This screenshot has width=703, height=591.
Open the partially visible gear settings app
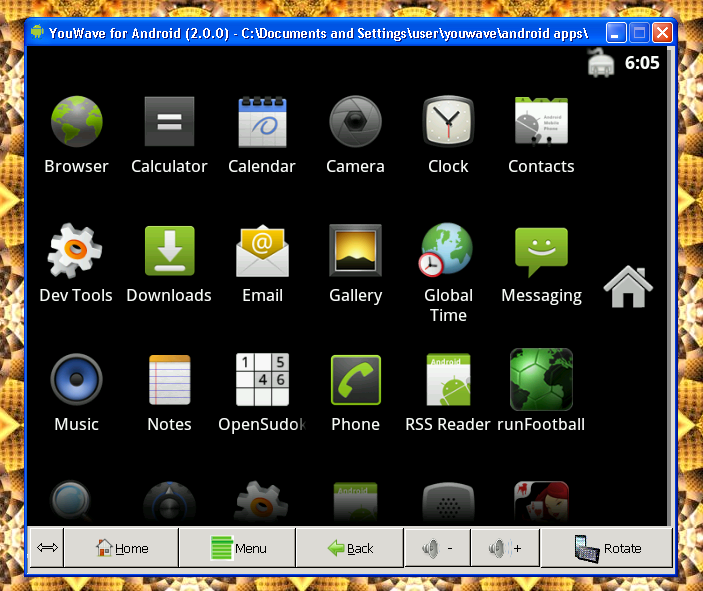coord(261,501)
